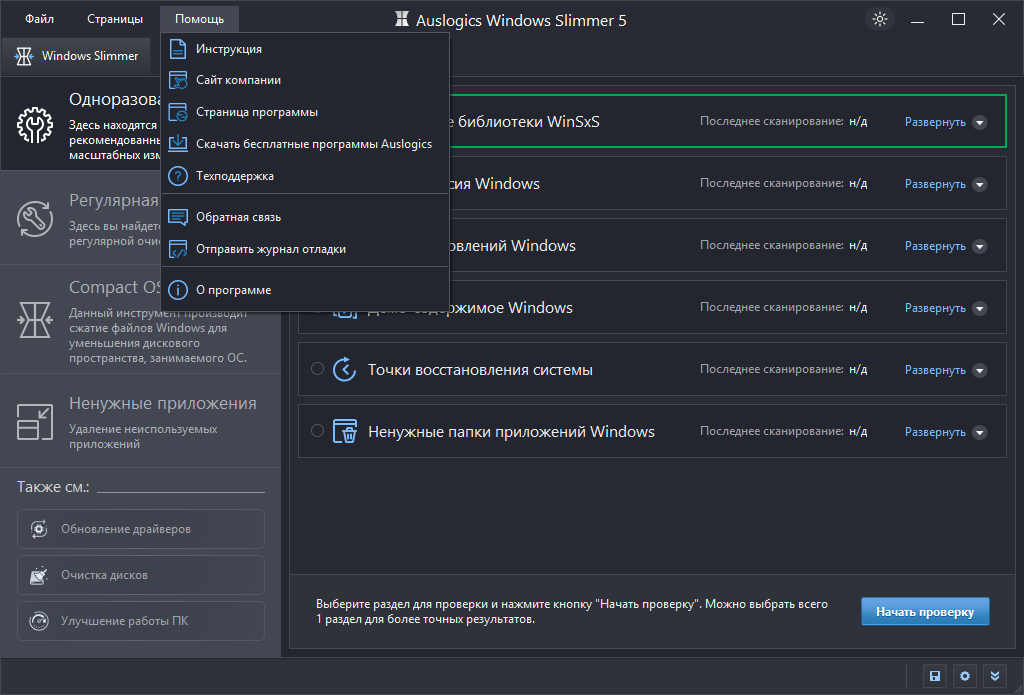Viewport: 1024px width, 695px height.
Task: Click the О программе info icon
Action: (x=178, y=290)
